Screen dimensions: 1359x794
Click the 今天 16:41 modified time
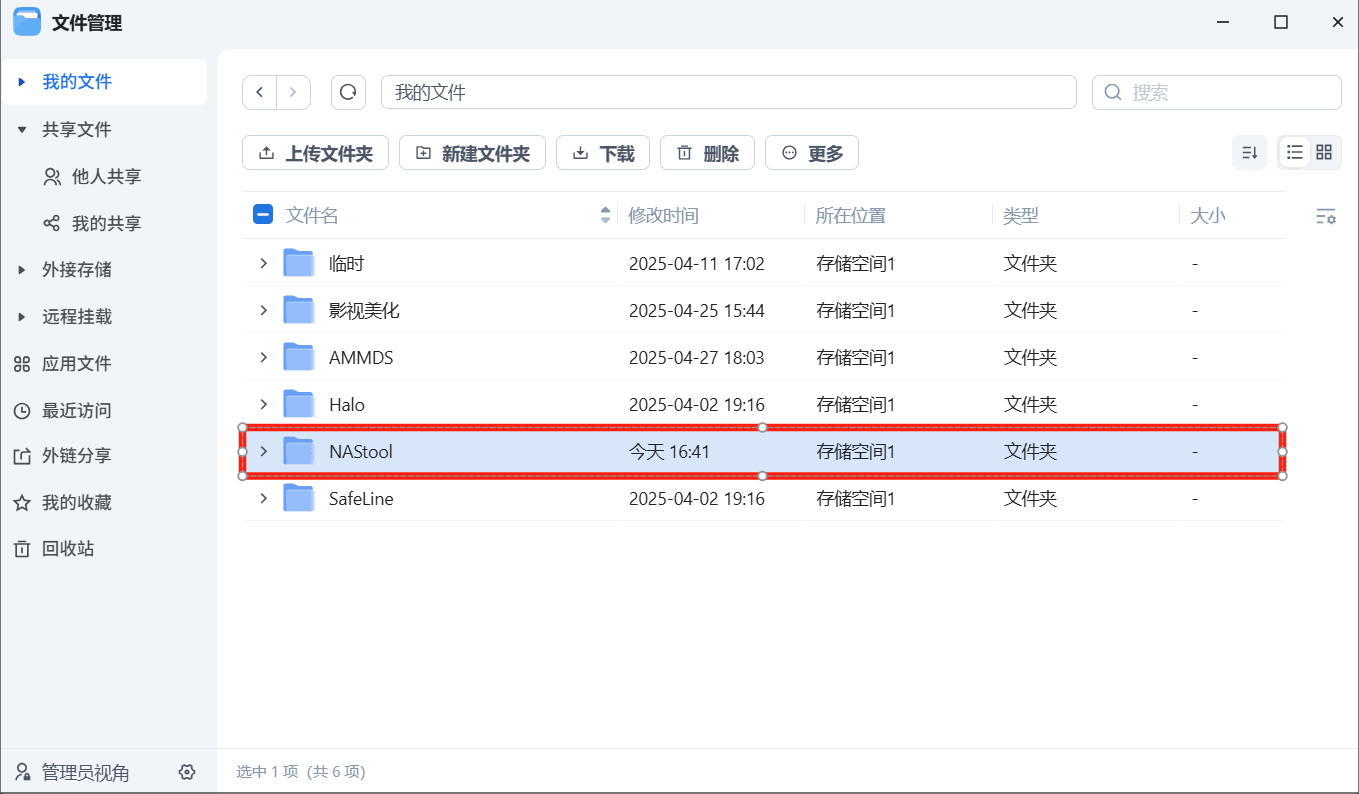click(x=669, y=452)
